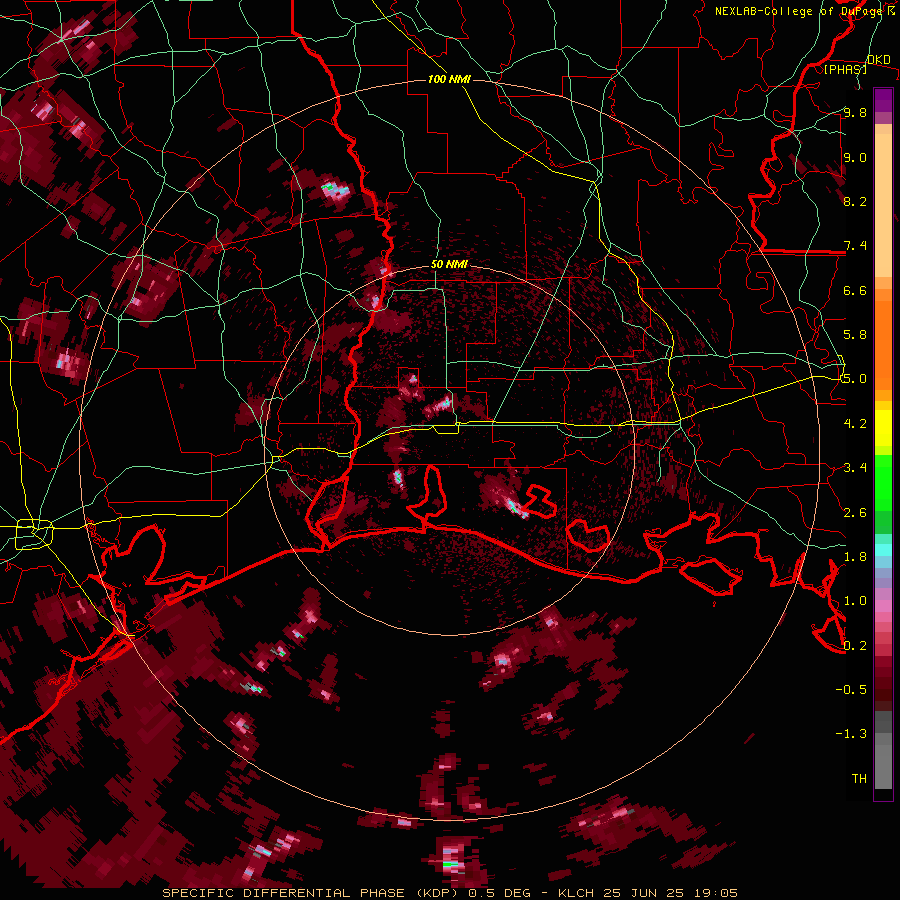
Task: Click the -1.3 scale value
Action: click(x=851, y=734)
